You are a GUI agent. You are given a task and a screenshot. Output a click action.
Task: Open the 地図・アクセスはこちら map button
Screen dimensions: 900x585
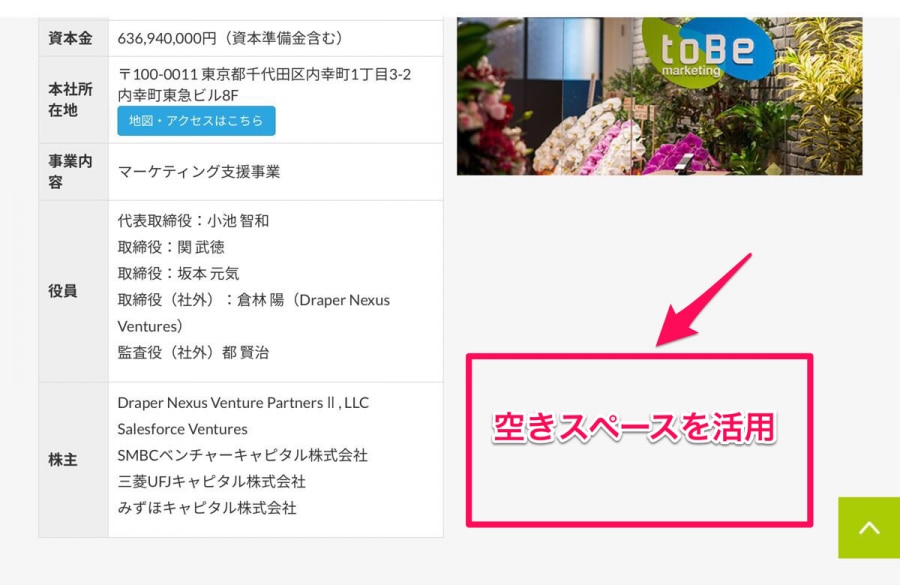196,121
